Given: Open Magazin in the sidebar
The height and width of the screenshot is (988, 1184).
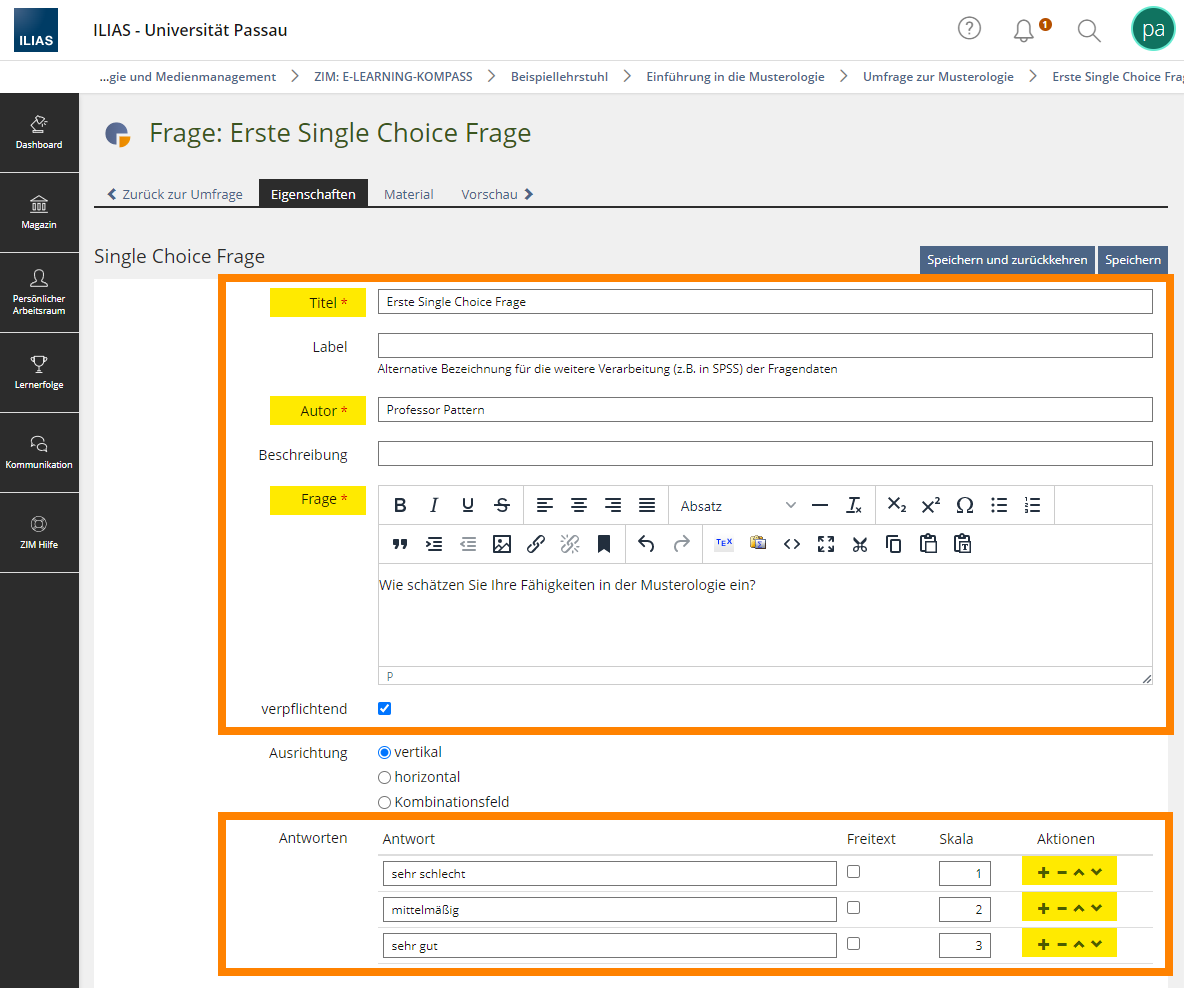Looking at the screenshot, I should pyautogui.click(x=39, y=213).
